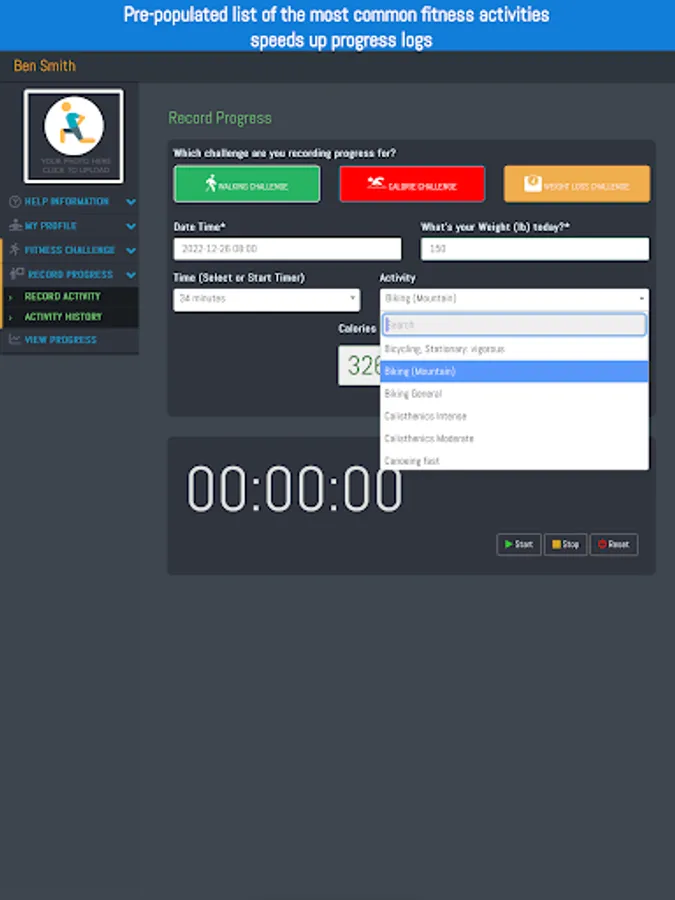This screenshot has width=675, height=900.
Task: Reset the timer
Action: (614, 544)
